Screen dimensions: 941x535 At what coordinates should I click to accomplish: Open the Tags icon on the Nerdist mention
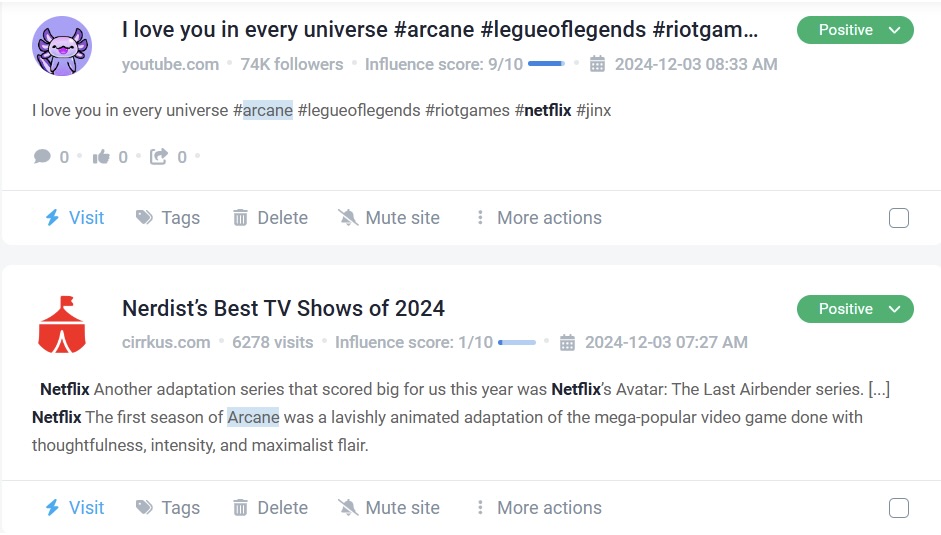144,507
